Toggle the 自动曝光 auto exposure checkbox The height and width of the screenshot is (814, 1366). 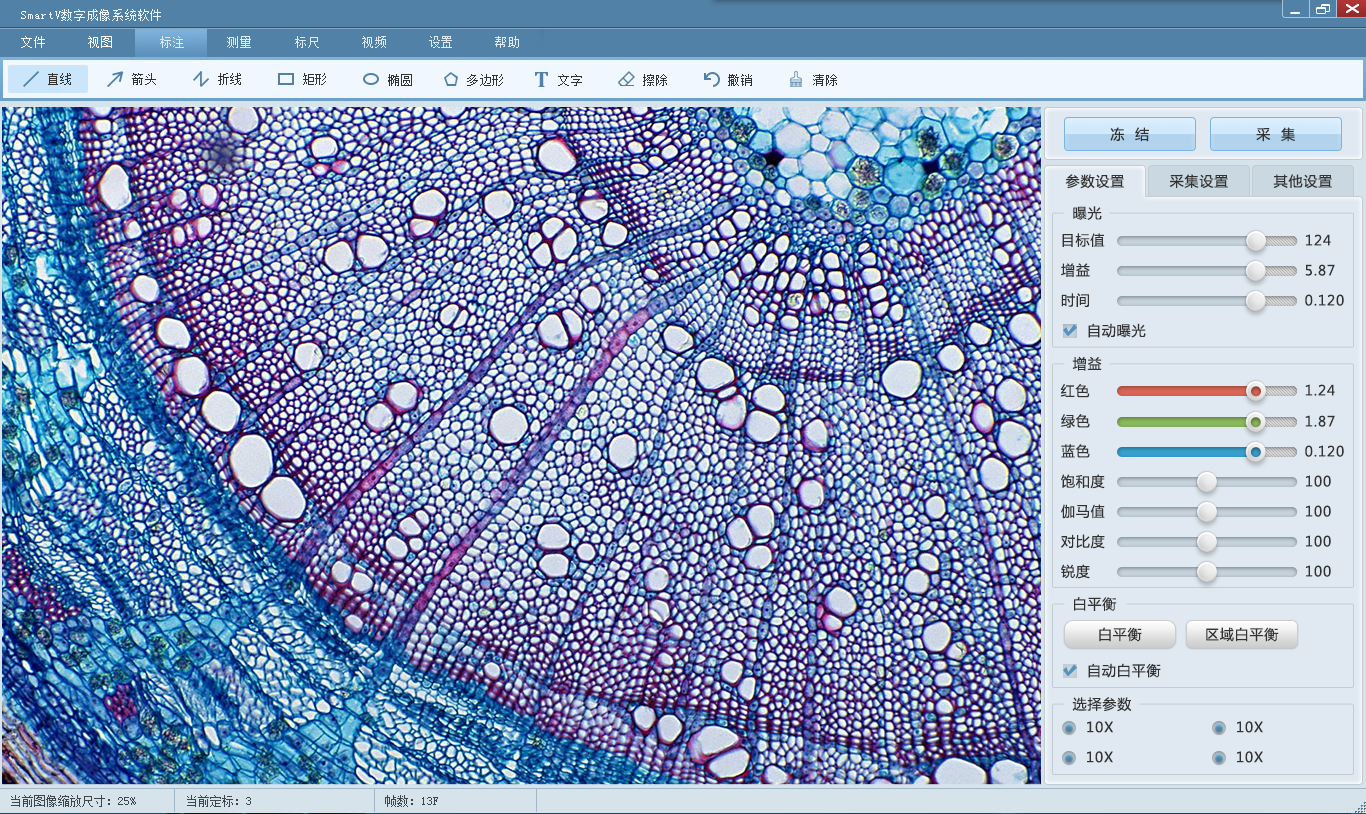point(1070,330)
